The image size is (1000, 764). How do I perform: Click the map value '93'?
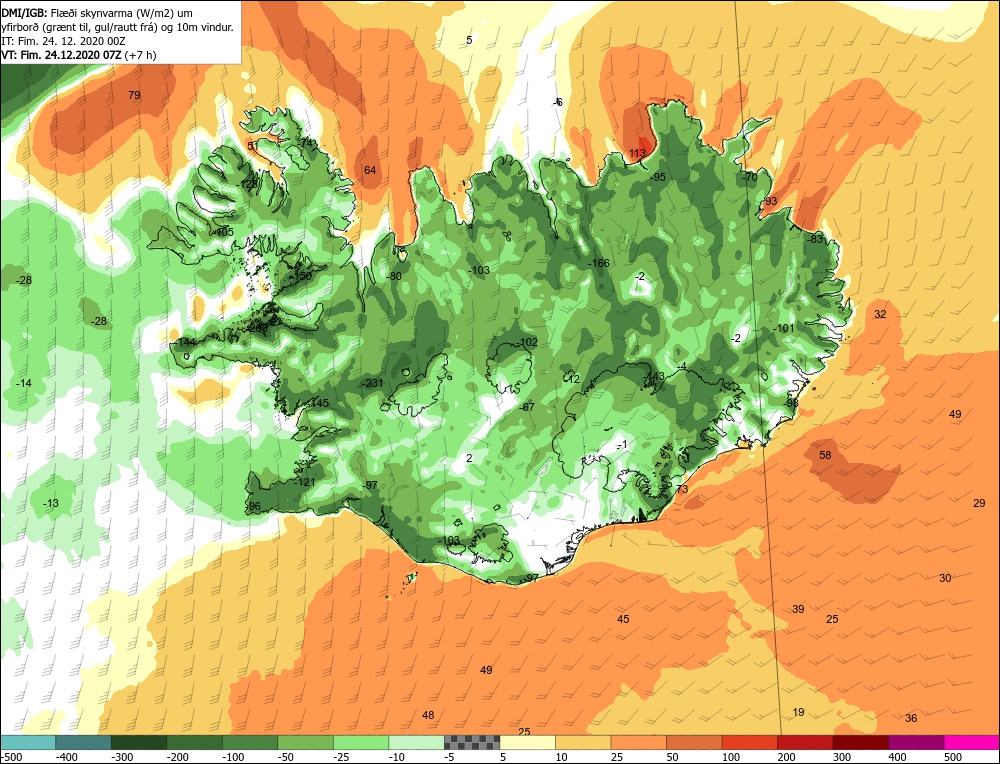tap(771, 201)
